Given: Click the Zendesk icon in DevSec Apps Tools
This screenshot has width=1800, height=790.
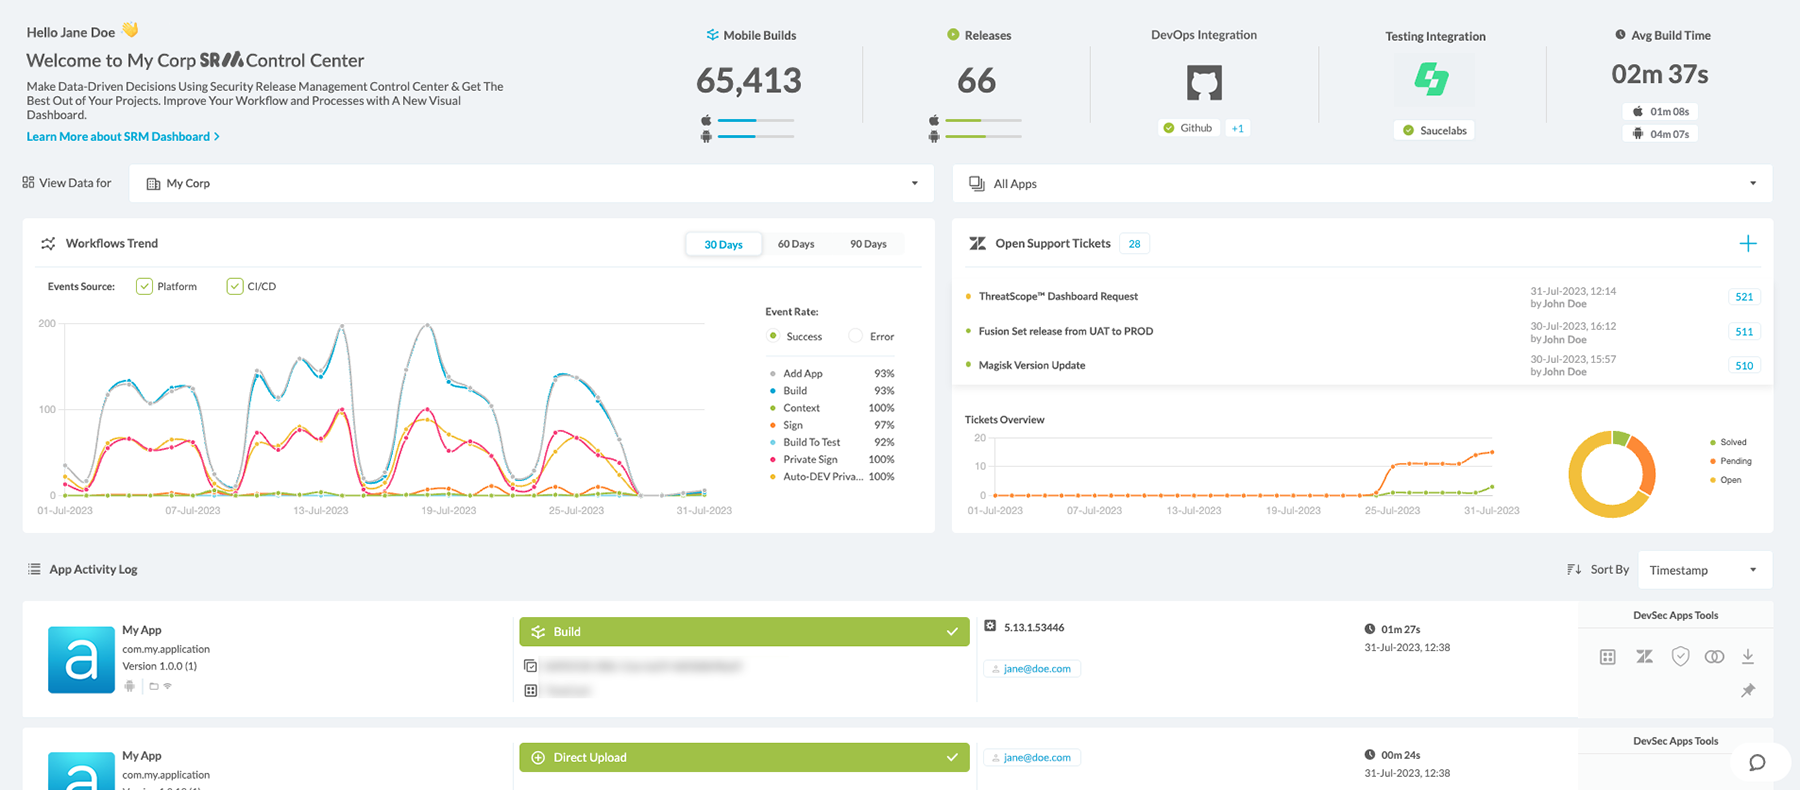Looking at the screenshot, I should [1644, 657].
